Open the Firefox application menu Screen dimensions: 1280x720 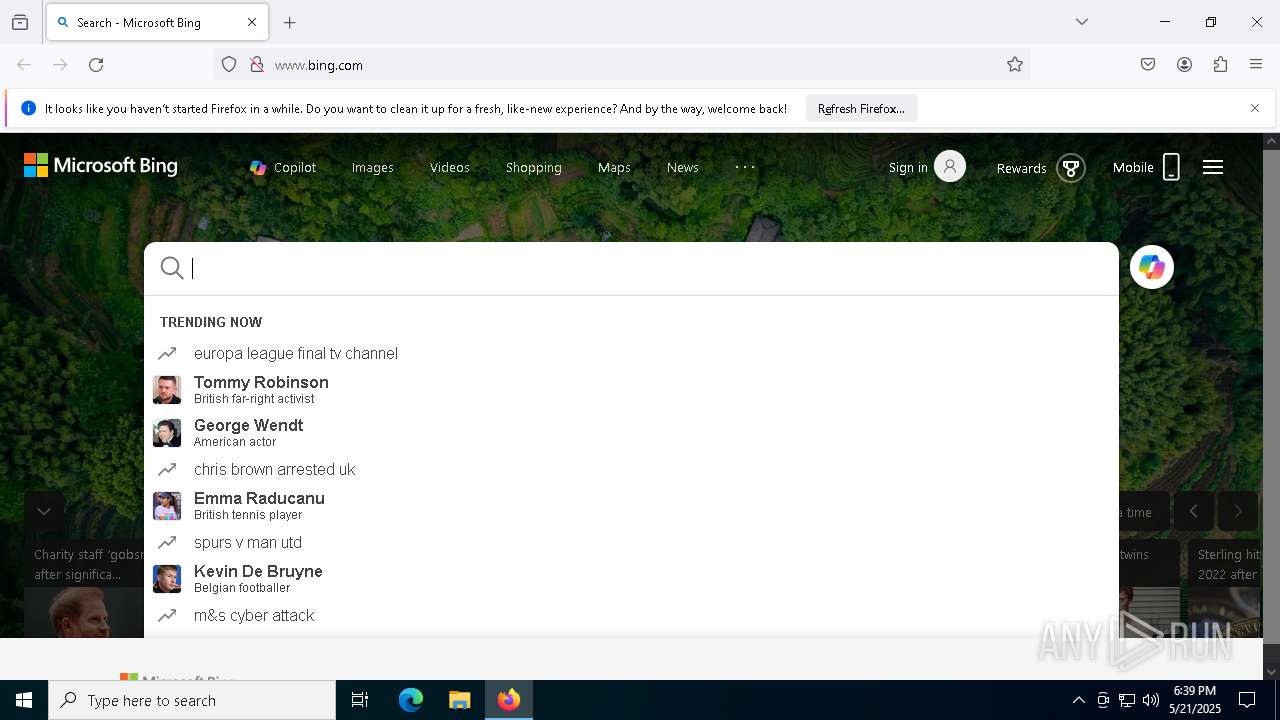1256,65
